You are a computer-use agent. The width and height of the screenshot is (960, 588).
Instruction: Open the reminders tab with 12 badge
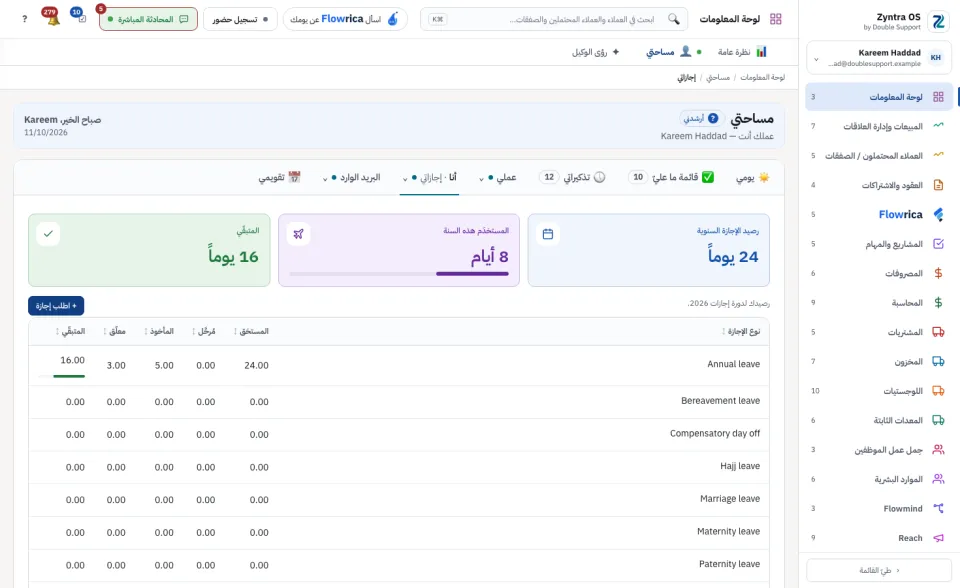coord(572,178)
